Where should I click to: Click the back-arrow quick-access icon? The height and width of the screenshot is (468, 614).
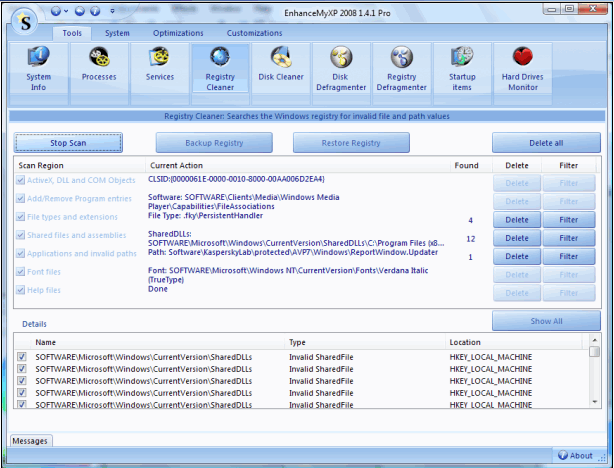click(80, 11)
